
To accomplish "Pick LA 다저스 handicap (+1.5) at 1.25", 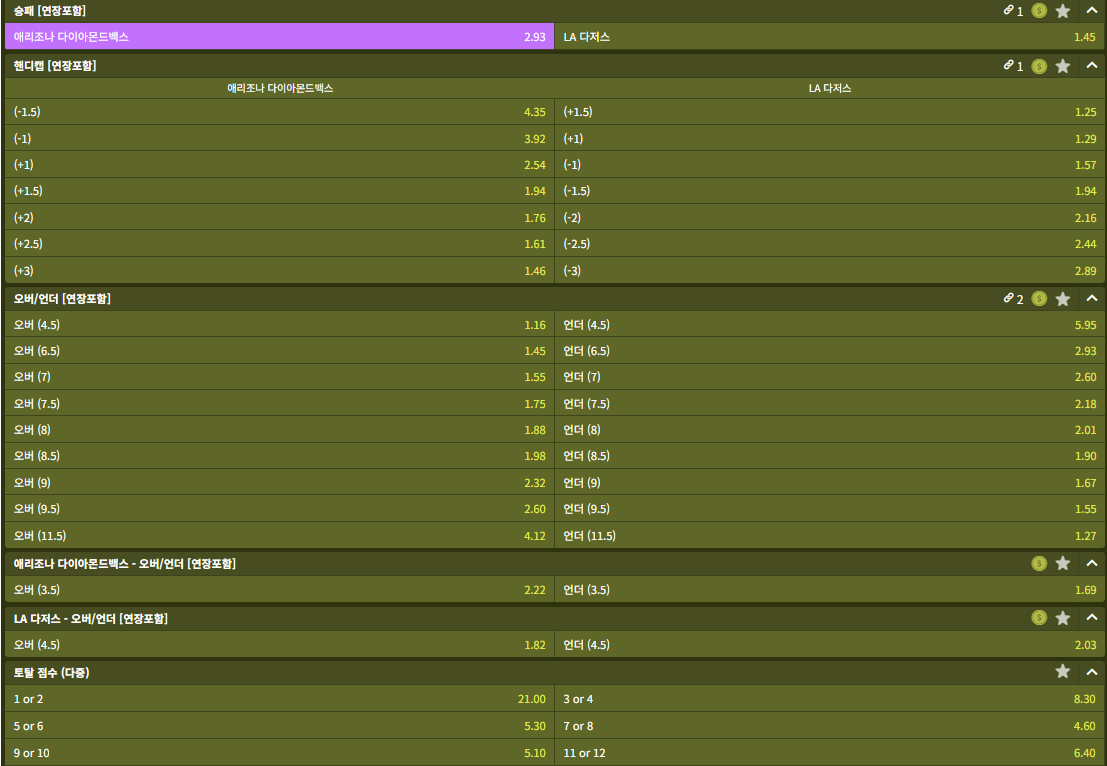I will point(830,112).
